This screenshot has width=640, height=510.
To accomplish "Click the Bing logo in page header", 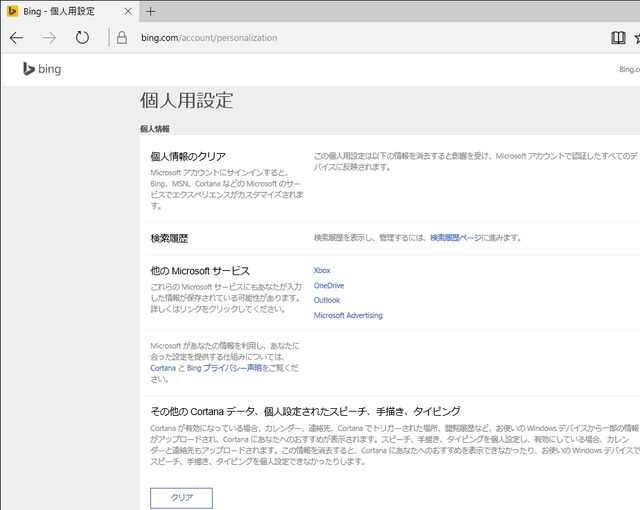I will (x=42, y=69).
